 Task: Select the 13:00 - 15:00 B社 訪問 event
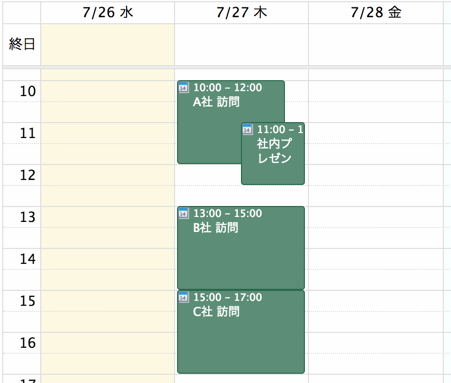point(241,248)
